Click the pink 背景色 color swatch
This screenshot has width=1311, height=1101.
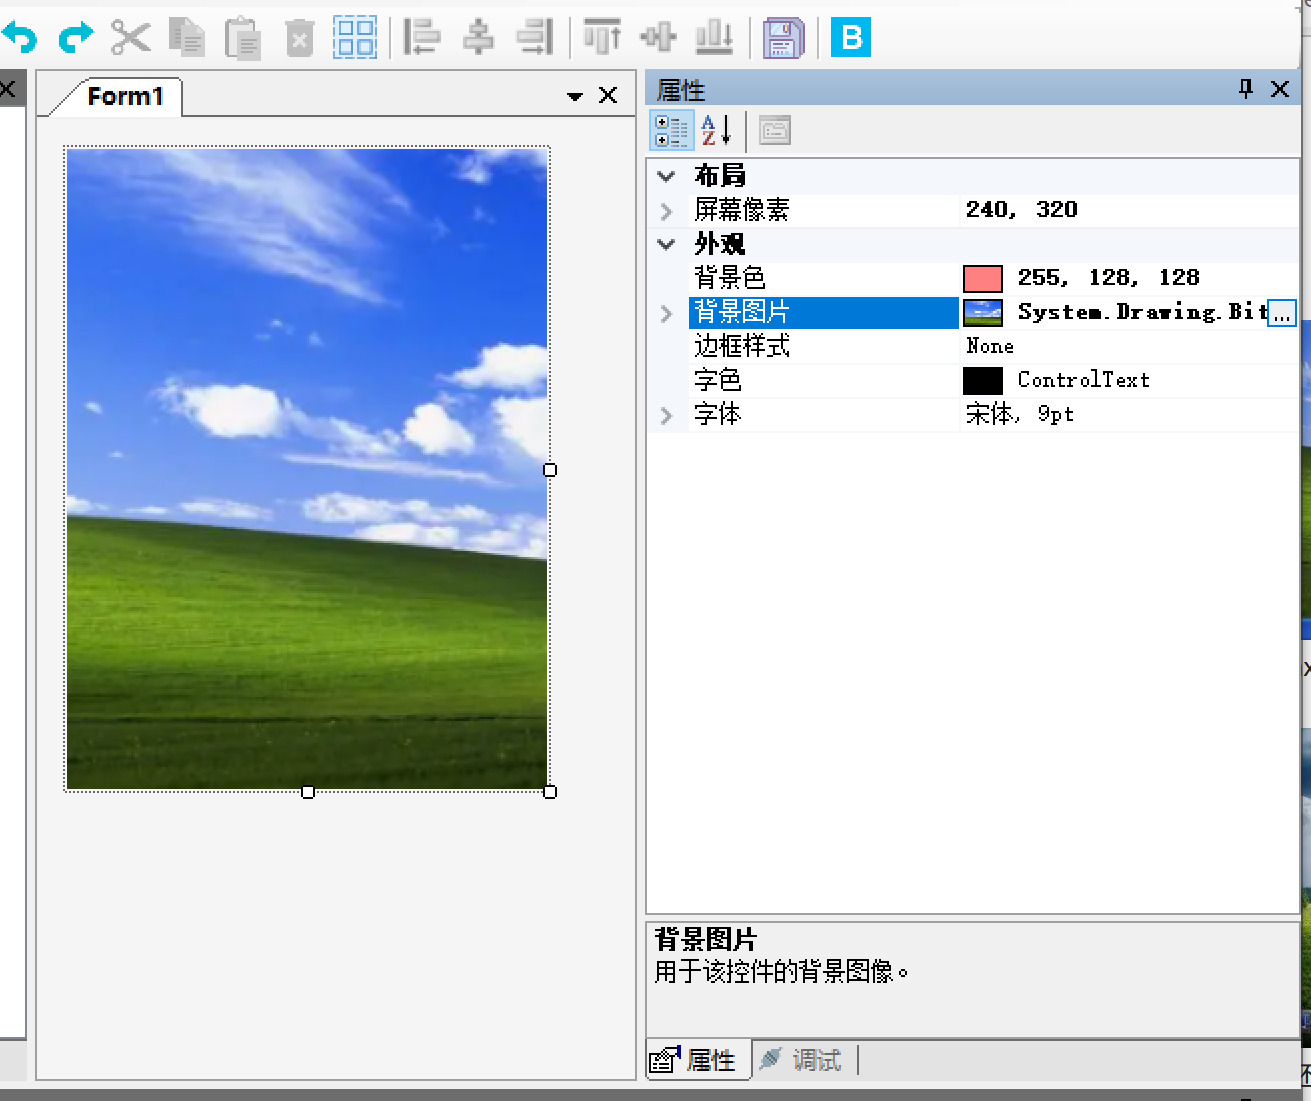[x=983, y=278]
